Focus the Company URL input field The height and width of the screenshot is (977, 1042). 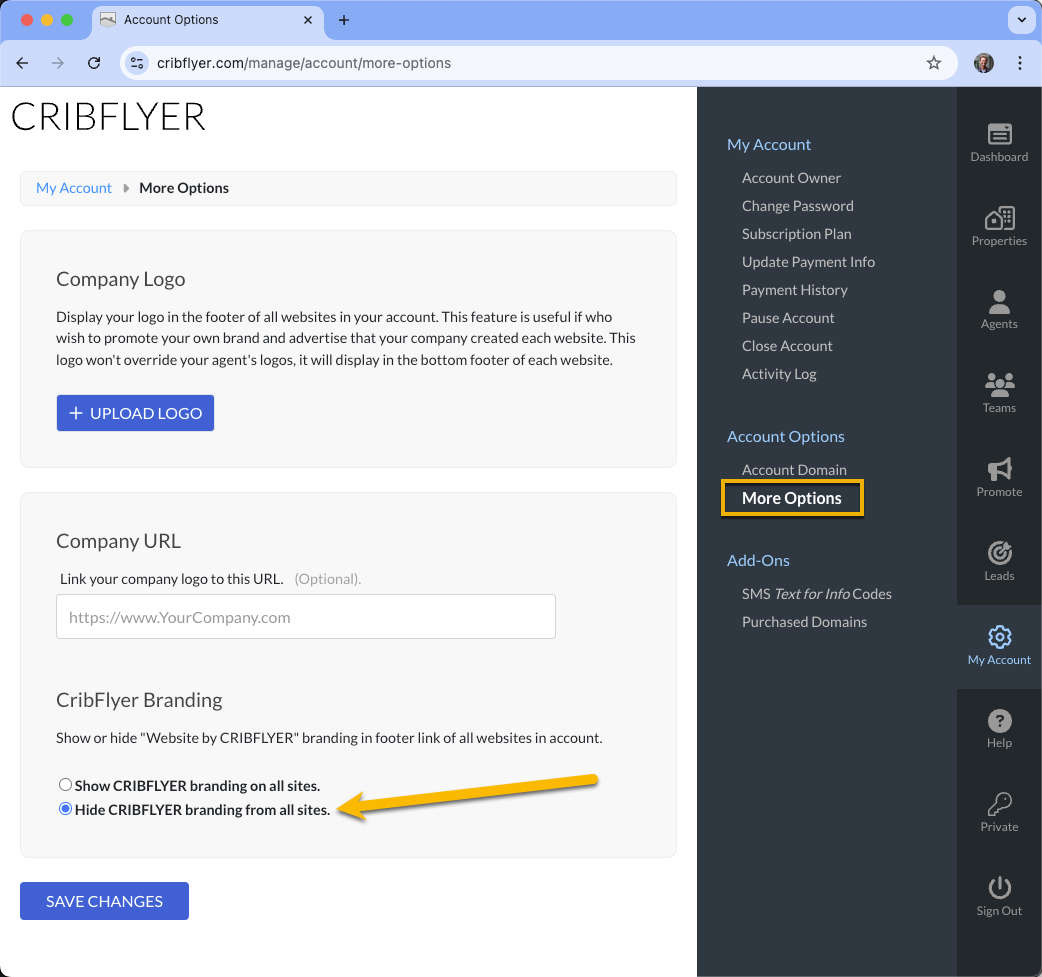306,617
